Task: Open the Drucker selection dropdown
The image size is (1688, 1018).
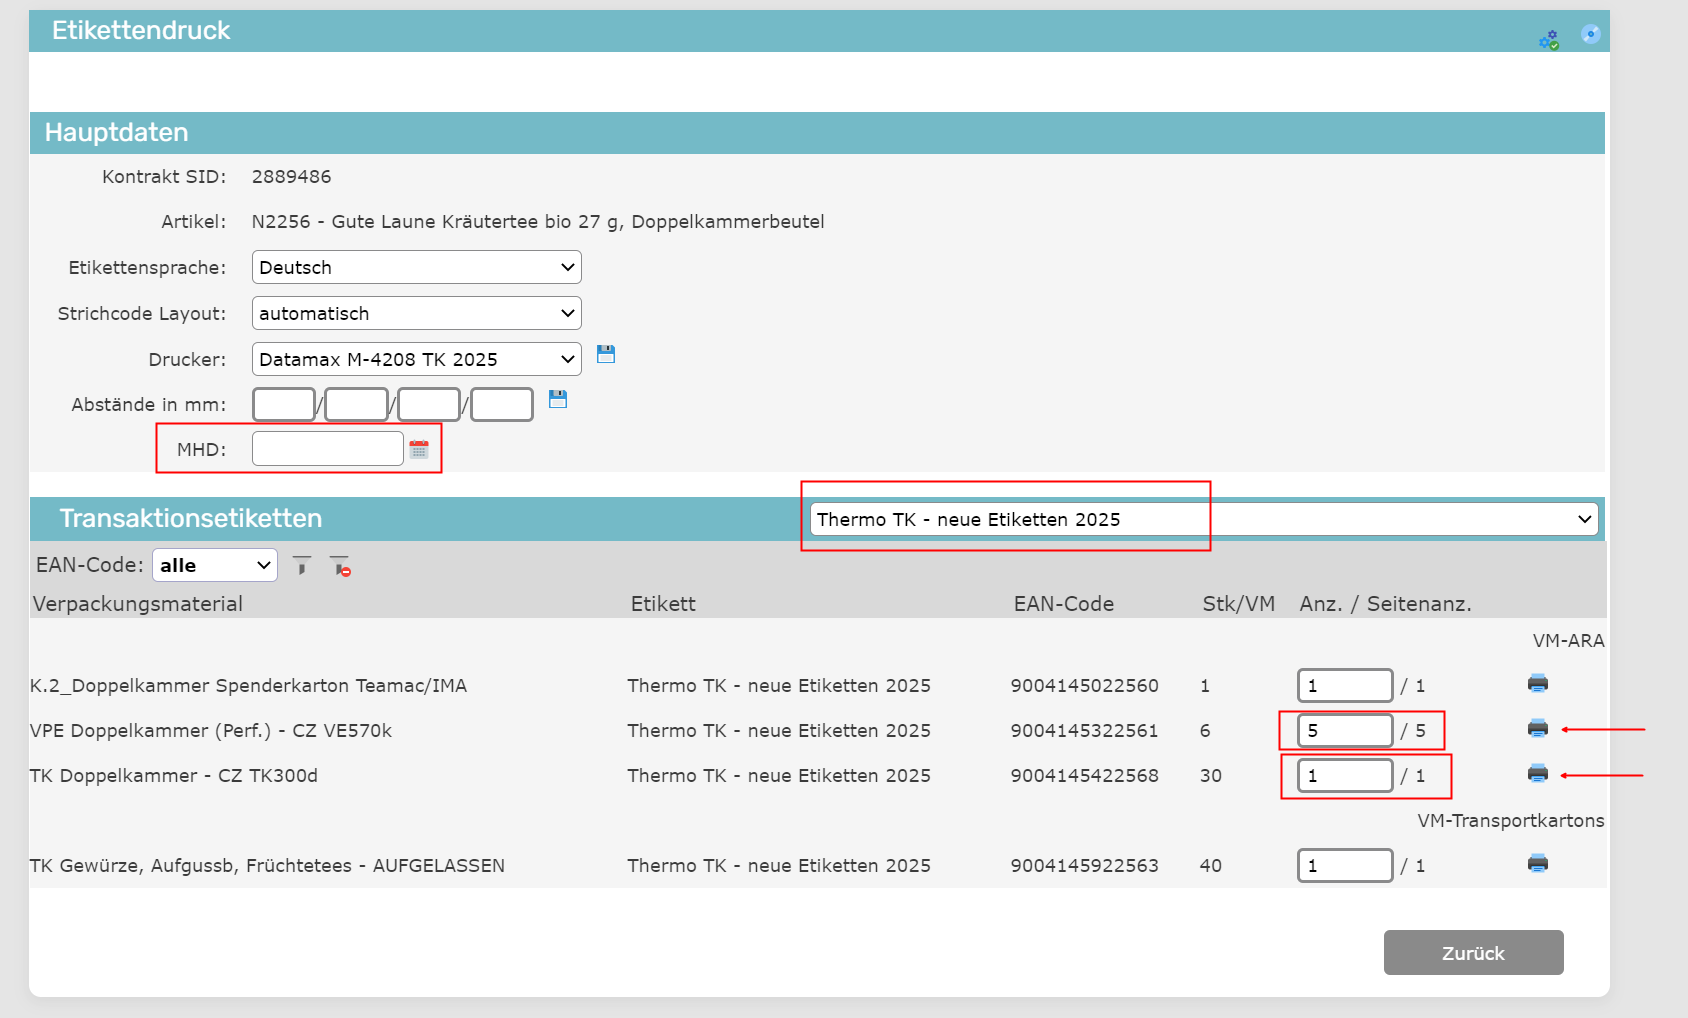Action: tap(416, 360)
